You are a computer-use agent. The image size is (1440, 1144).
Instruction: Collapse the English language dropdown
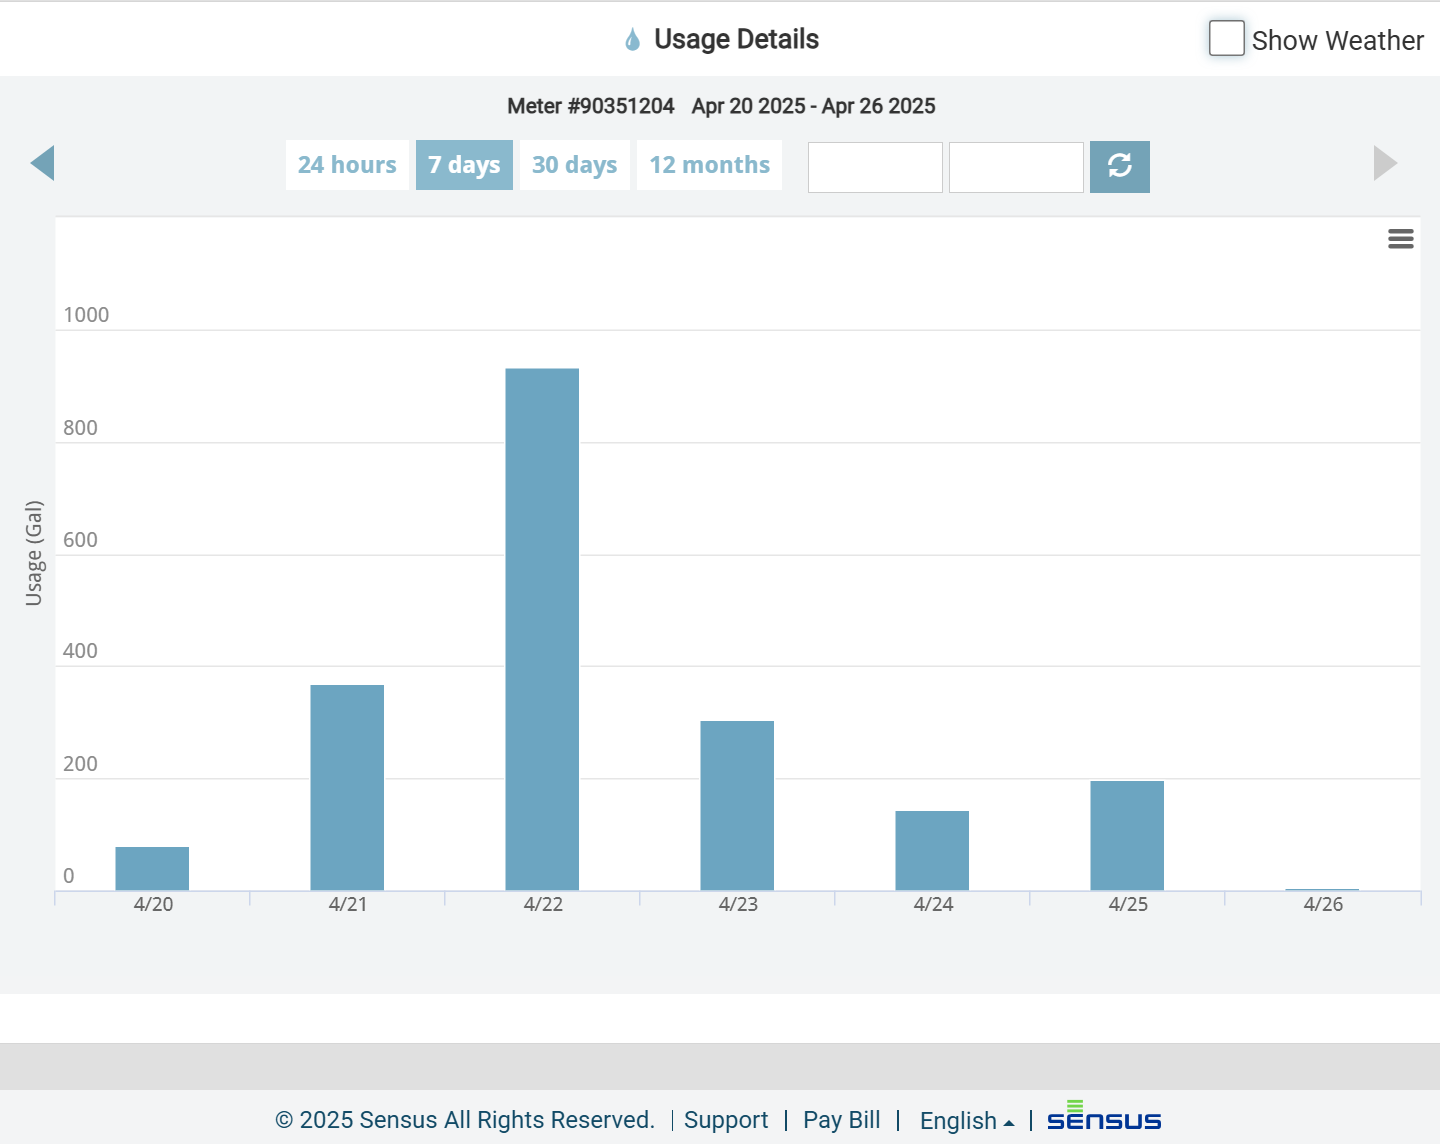coord(966,1120)
